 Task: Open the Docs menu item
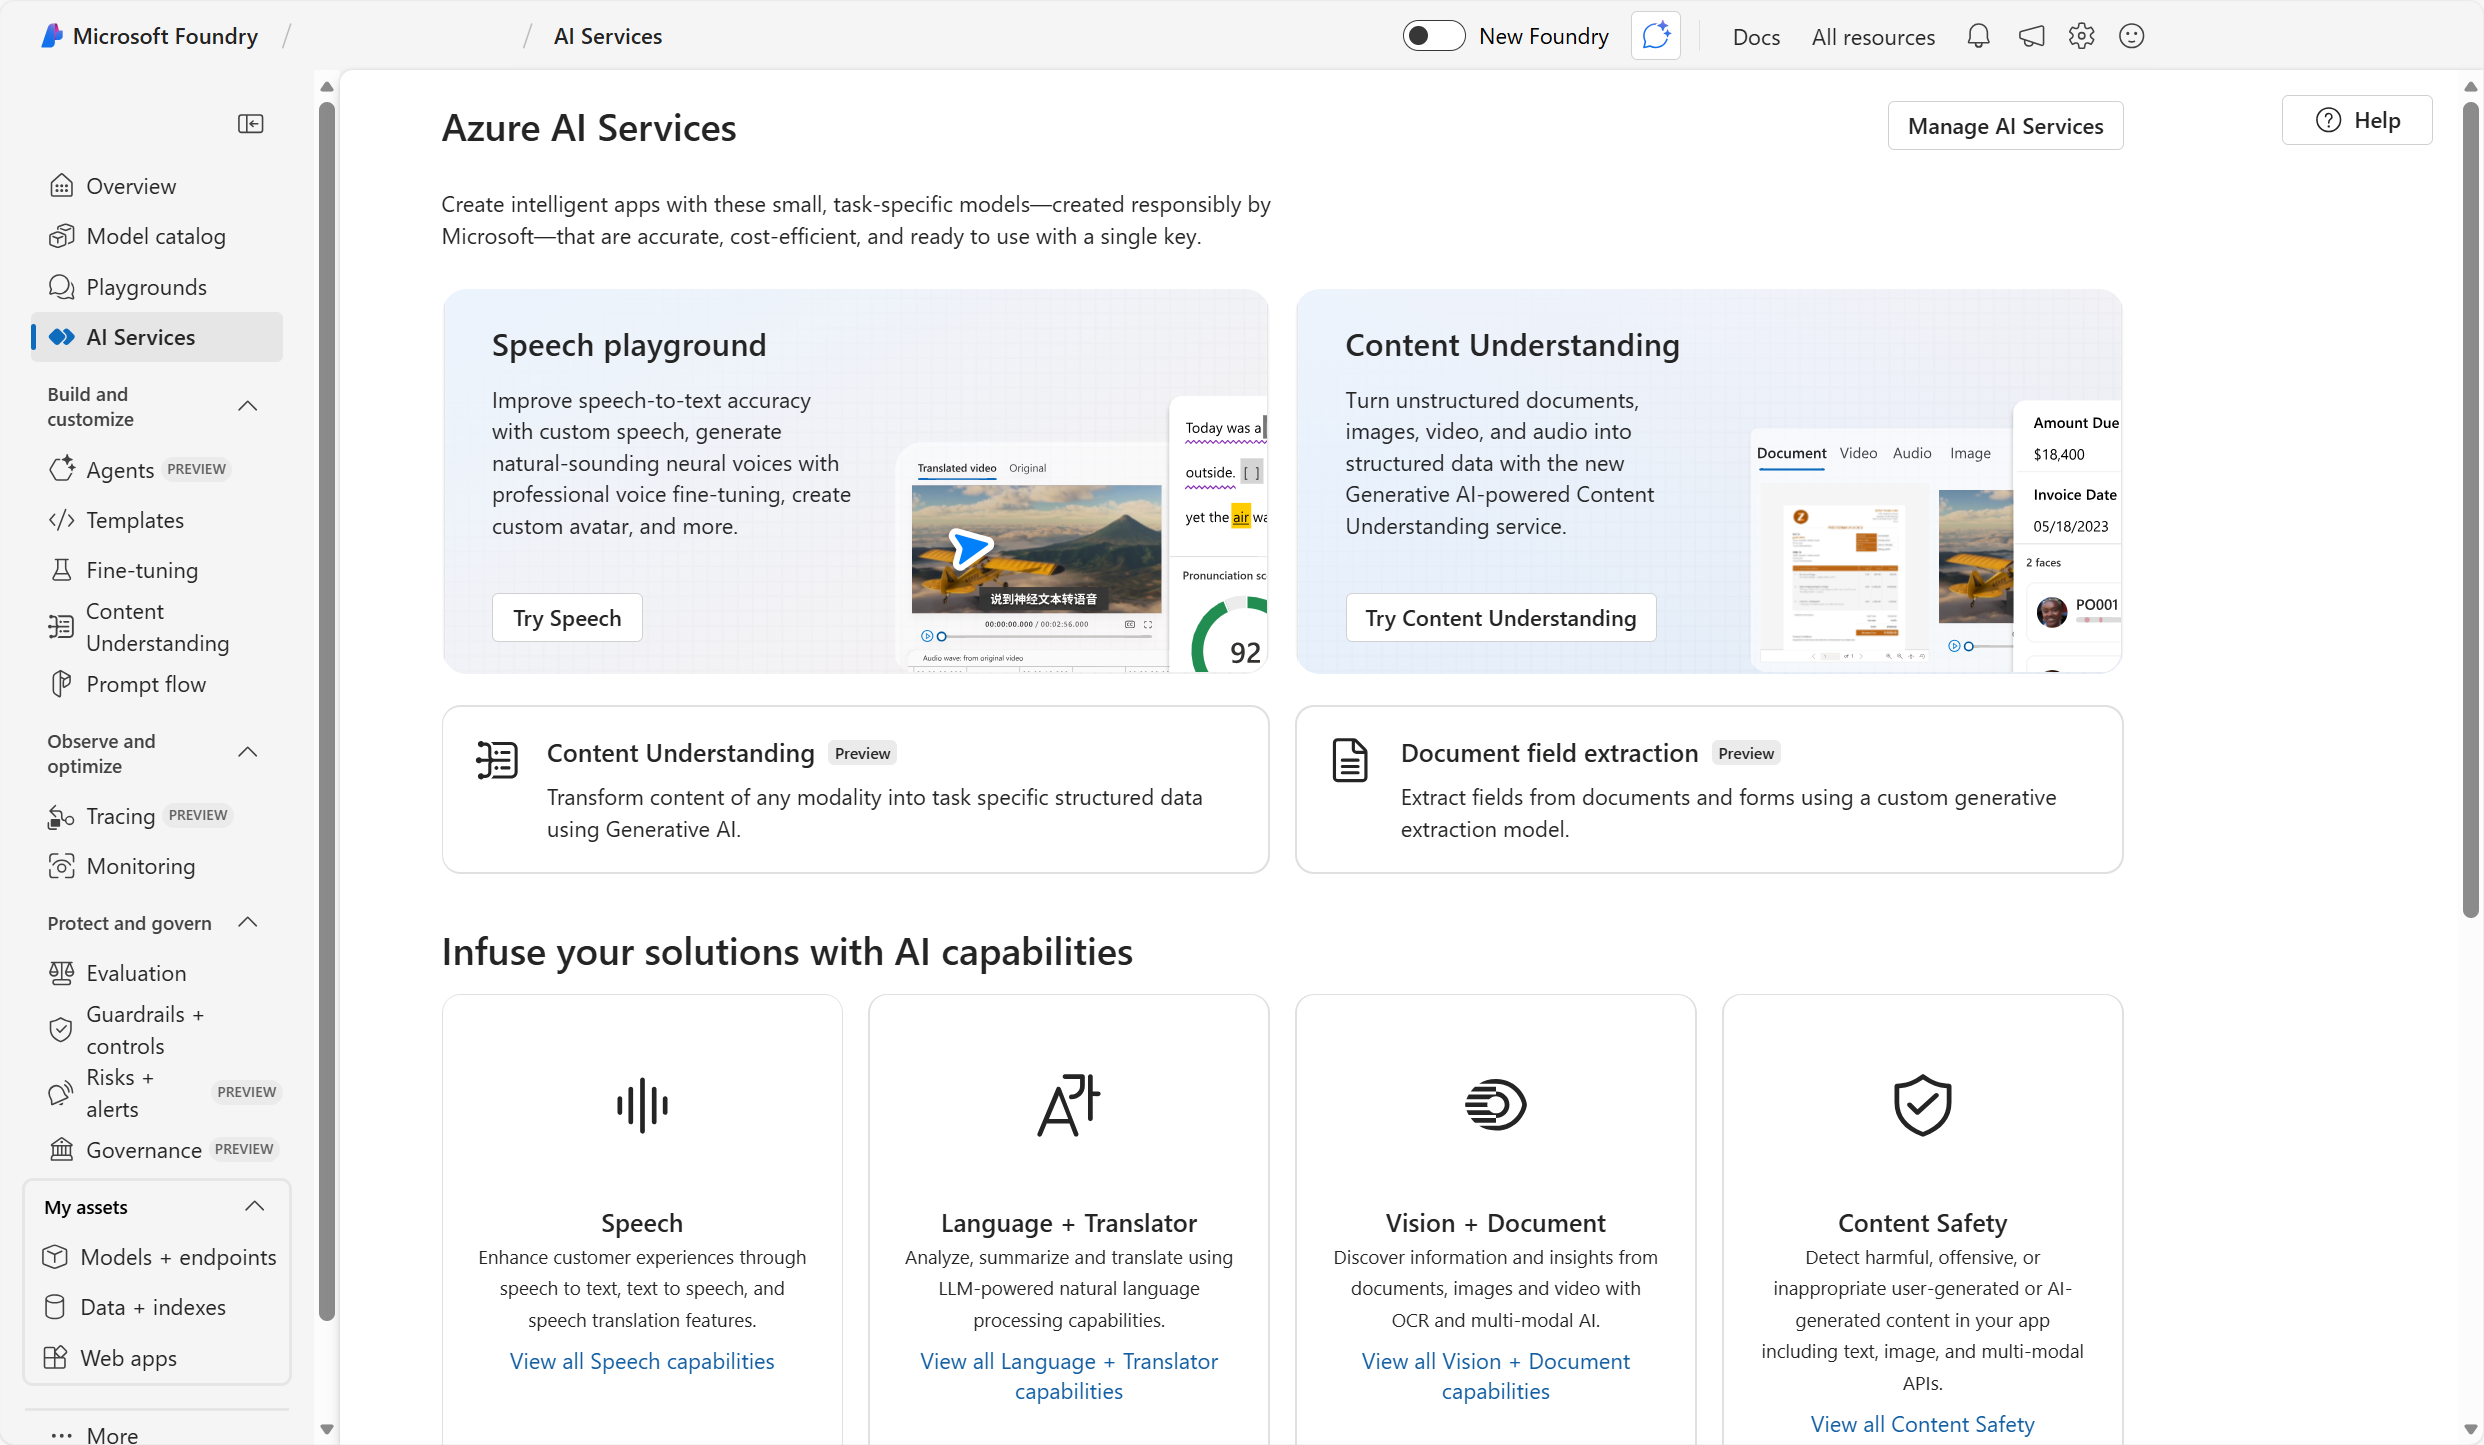(1756, 36)
